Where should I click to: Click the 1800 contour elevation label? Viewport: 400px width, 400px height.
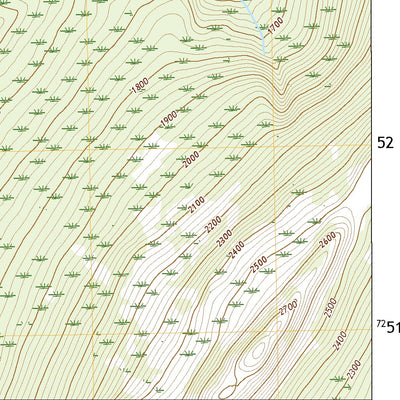coord(140,86)
